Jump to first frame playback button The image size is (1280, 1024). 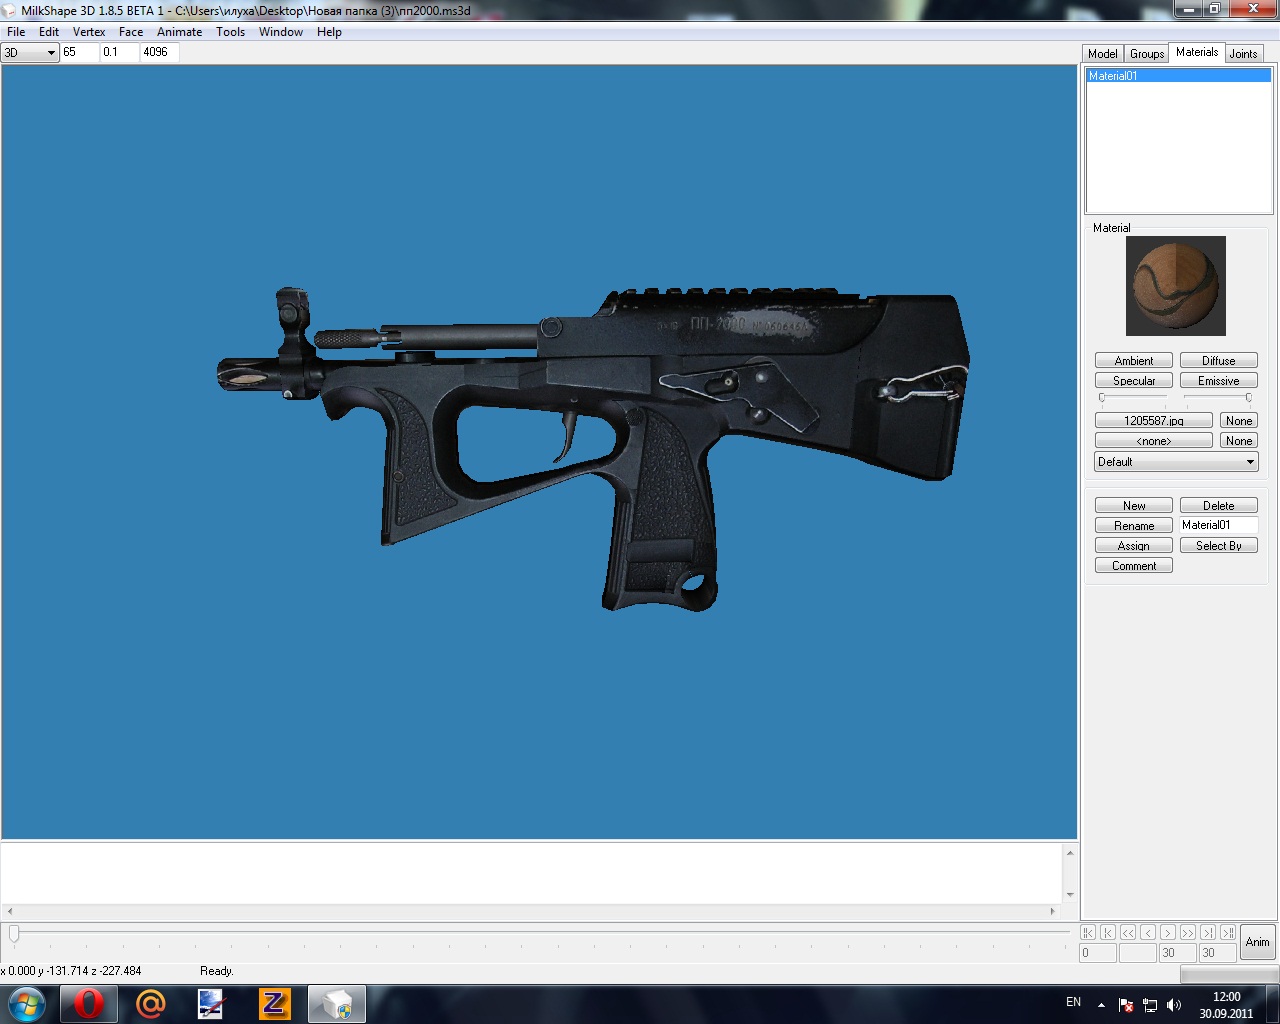click(1088, 932)
